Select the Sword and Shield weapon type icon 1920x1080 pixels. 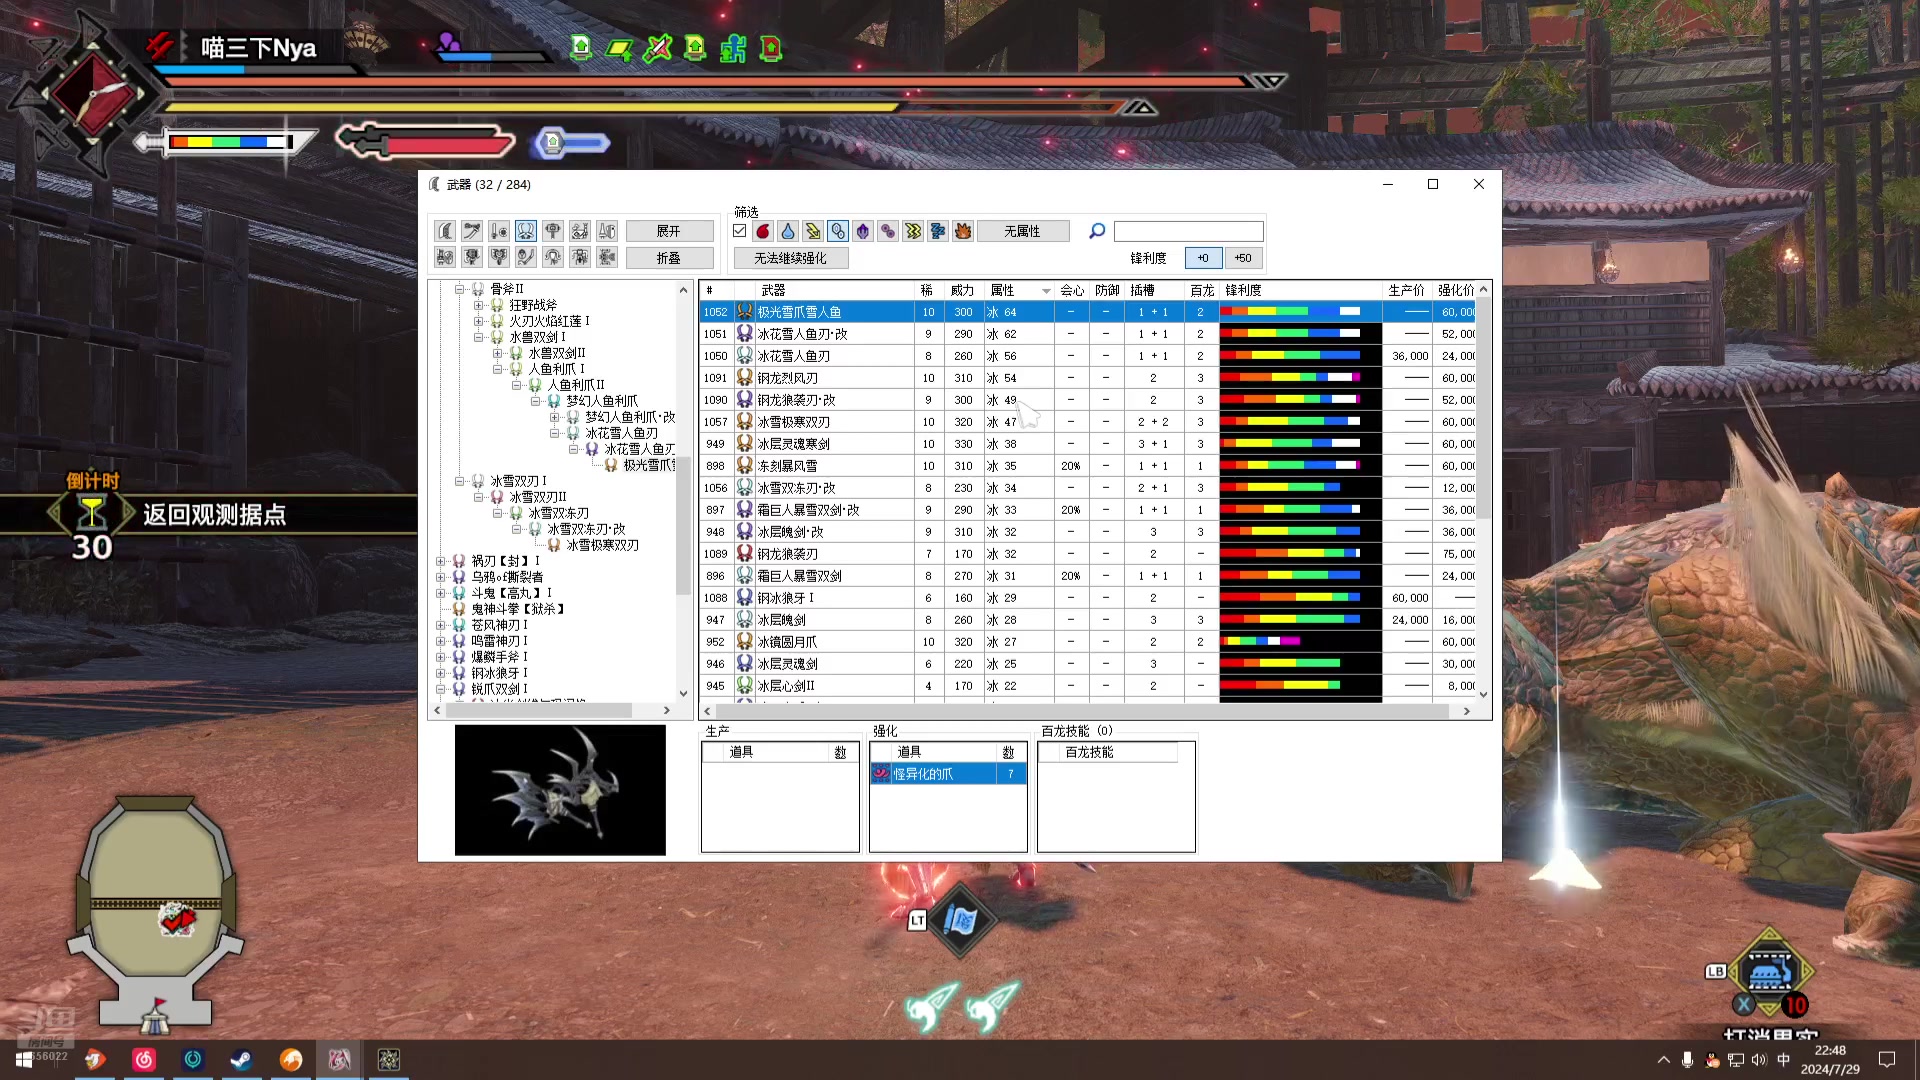pyautogui.click(x=499, y=231)
